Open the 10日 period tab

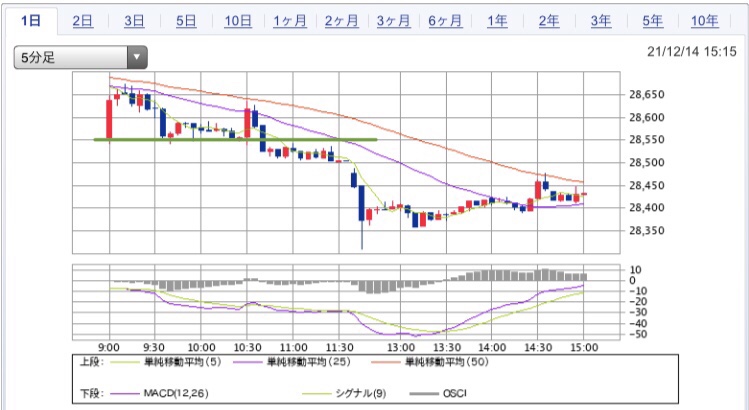[x=238, y=21]
